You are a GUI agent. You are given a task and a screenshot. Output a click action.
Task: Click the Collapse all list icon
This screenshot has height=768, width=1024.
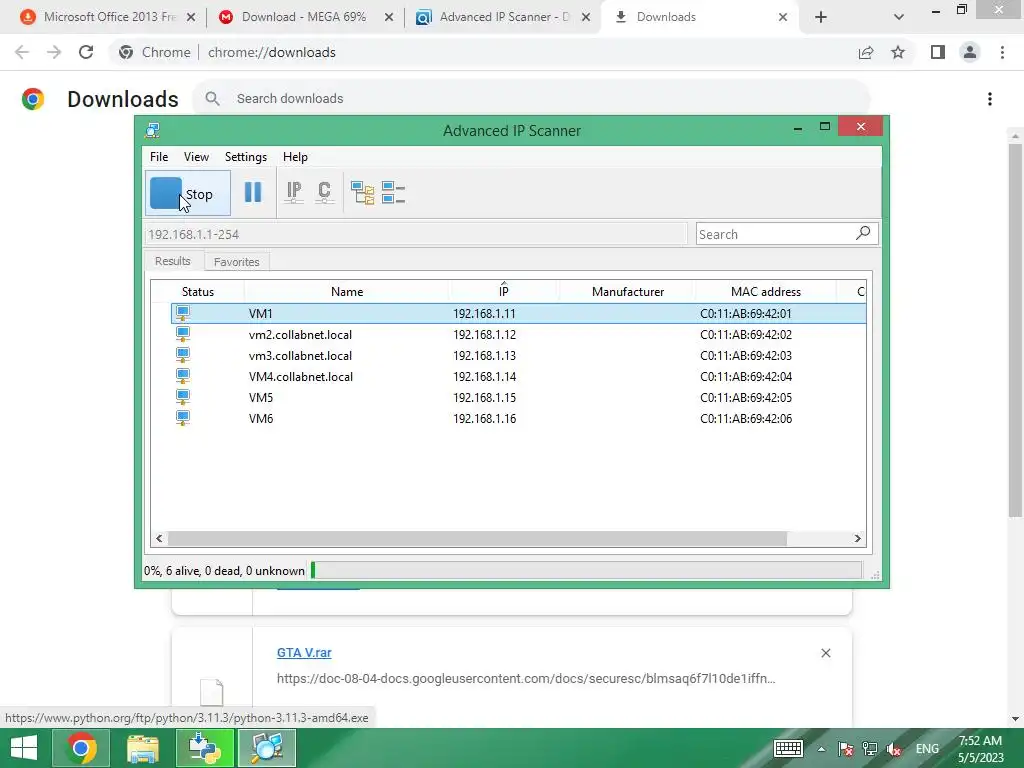[x=393, y=193]
